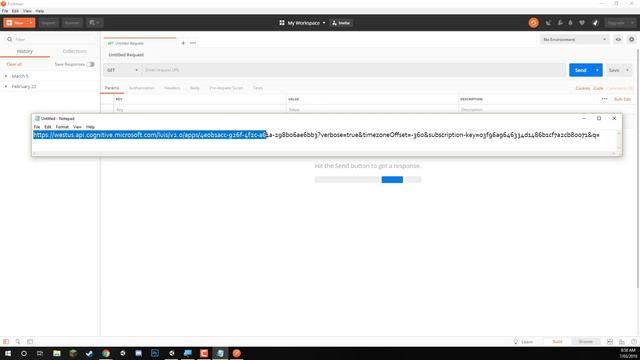Click the orange sync status icon

(x=533, y=23)
